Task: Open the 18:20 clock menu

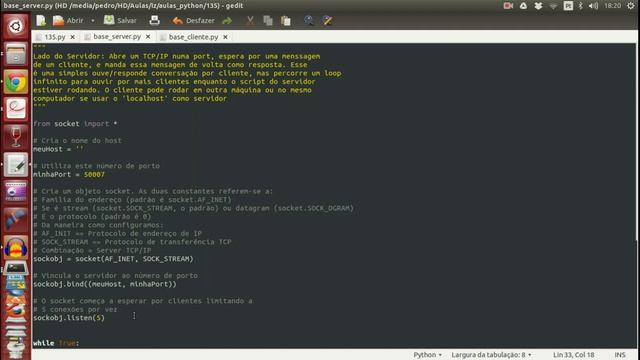Action: [612, 6]
